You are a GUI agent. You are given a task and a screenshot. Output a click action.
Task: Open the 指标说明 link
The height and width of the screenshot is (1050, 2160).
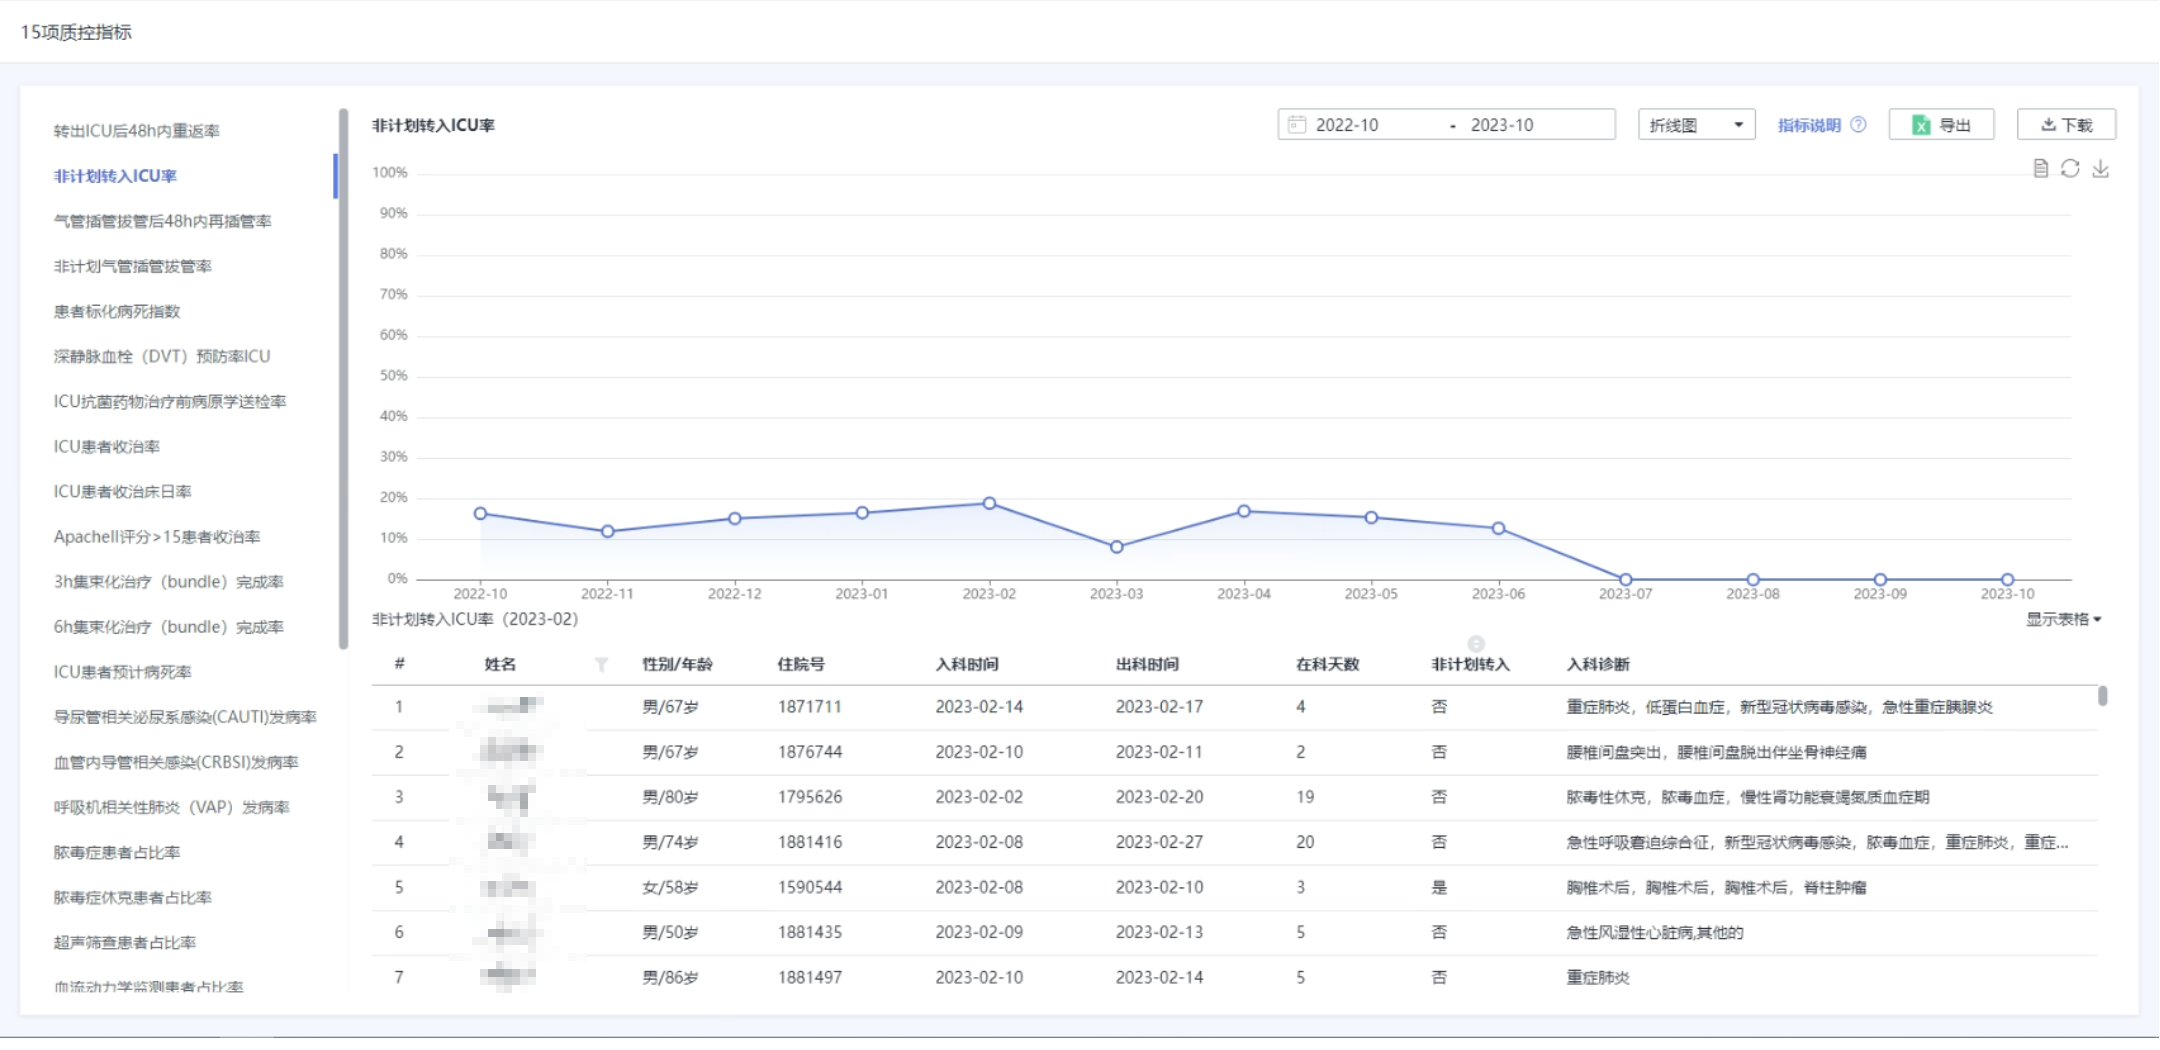tap(1809, 125)
